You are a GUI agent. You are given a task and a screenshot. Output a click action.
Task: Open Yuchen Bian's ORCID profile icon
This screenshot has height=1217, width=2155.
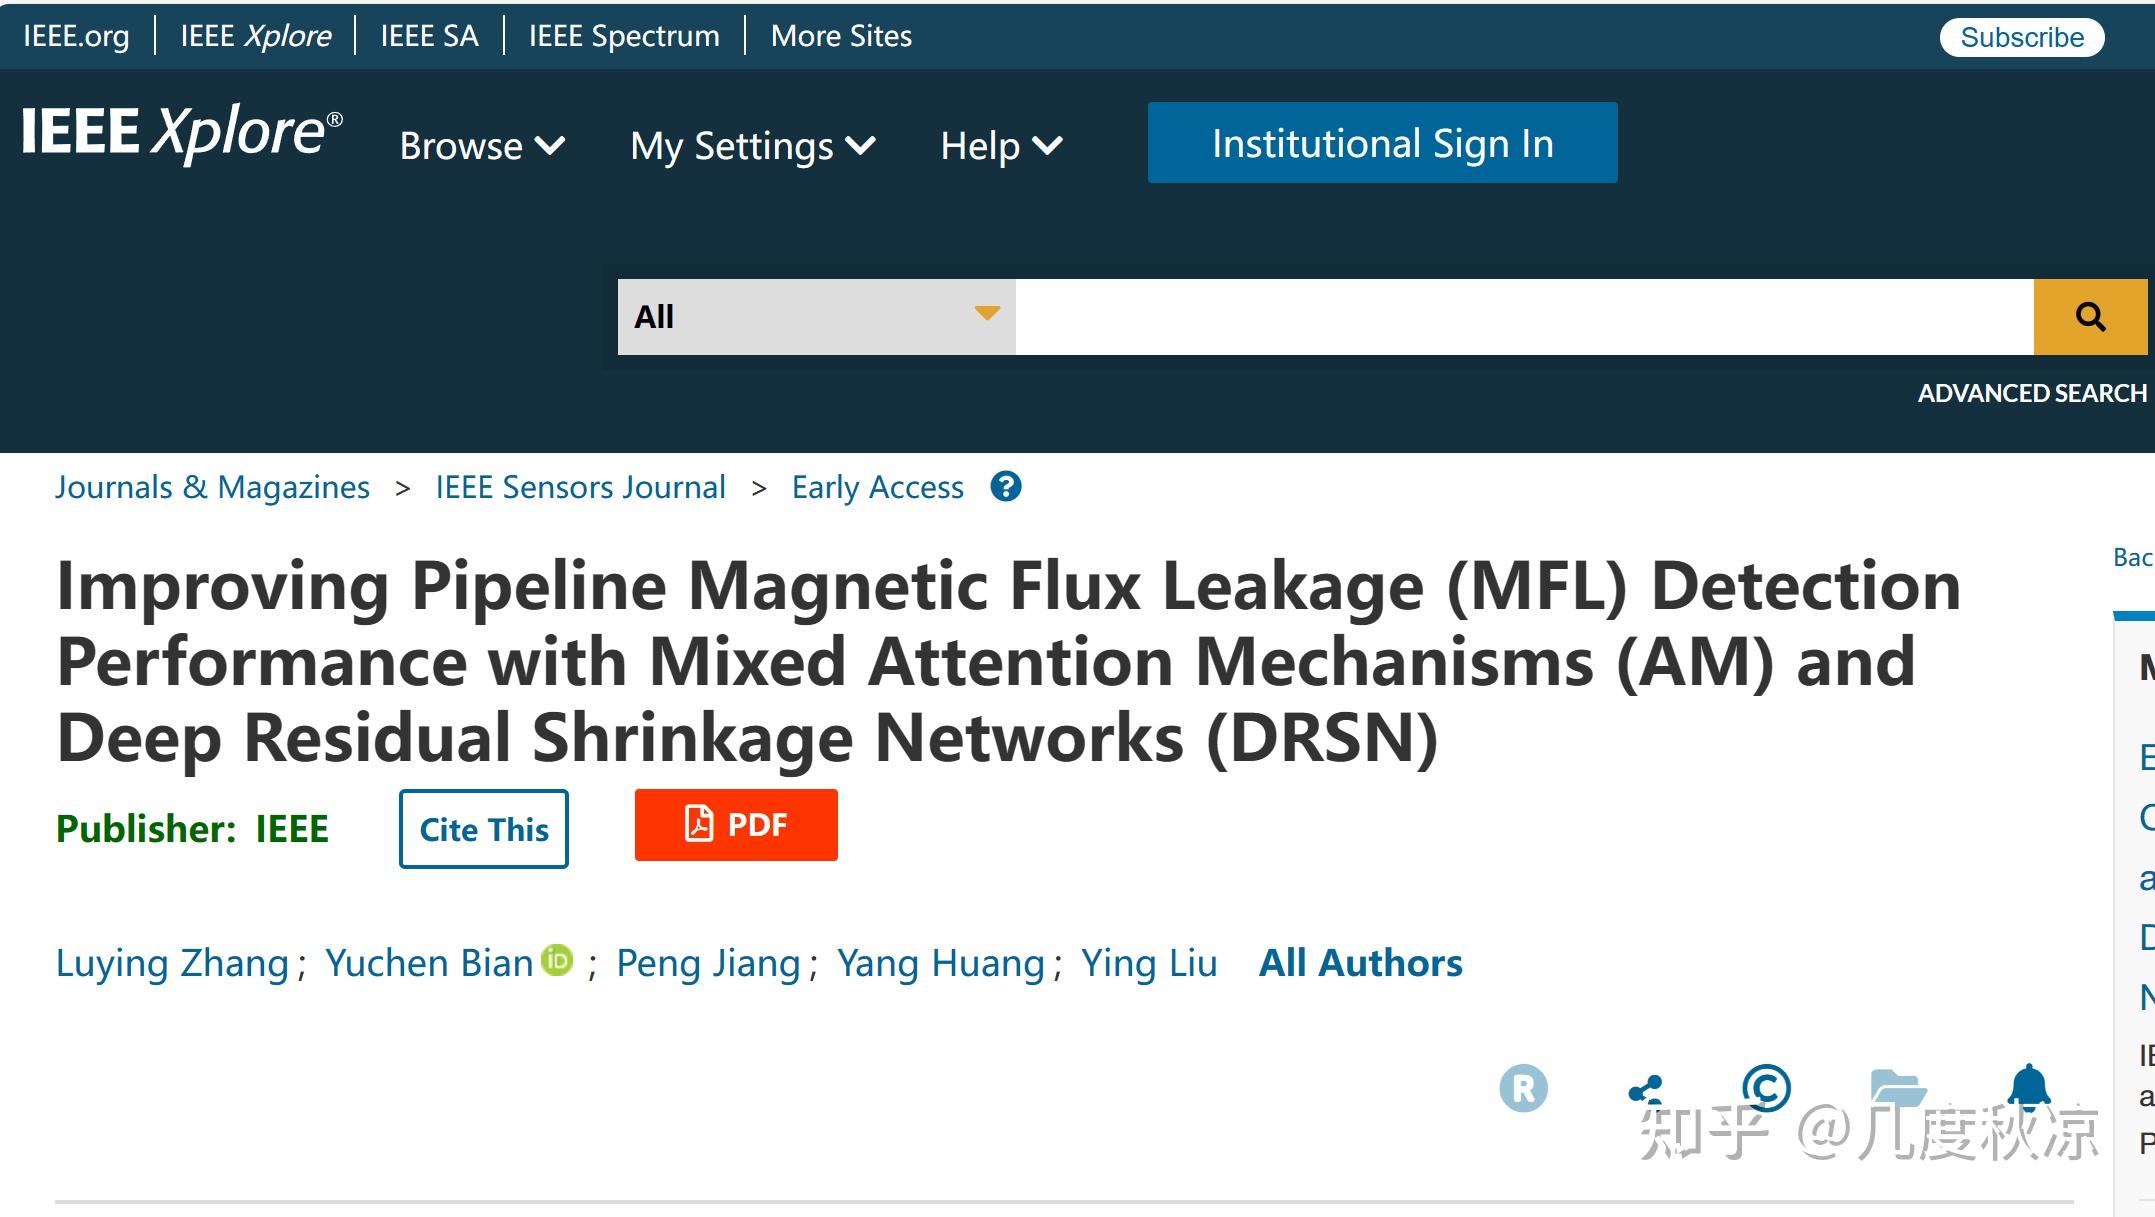pos(558,961)
